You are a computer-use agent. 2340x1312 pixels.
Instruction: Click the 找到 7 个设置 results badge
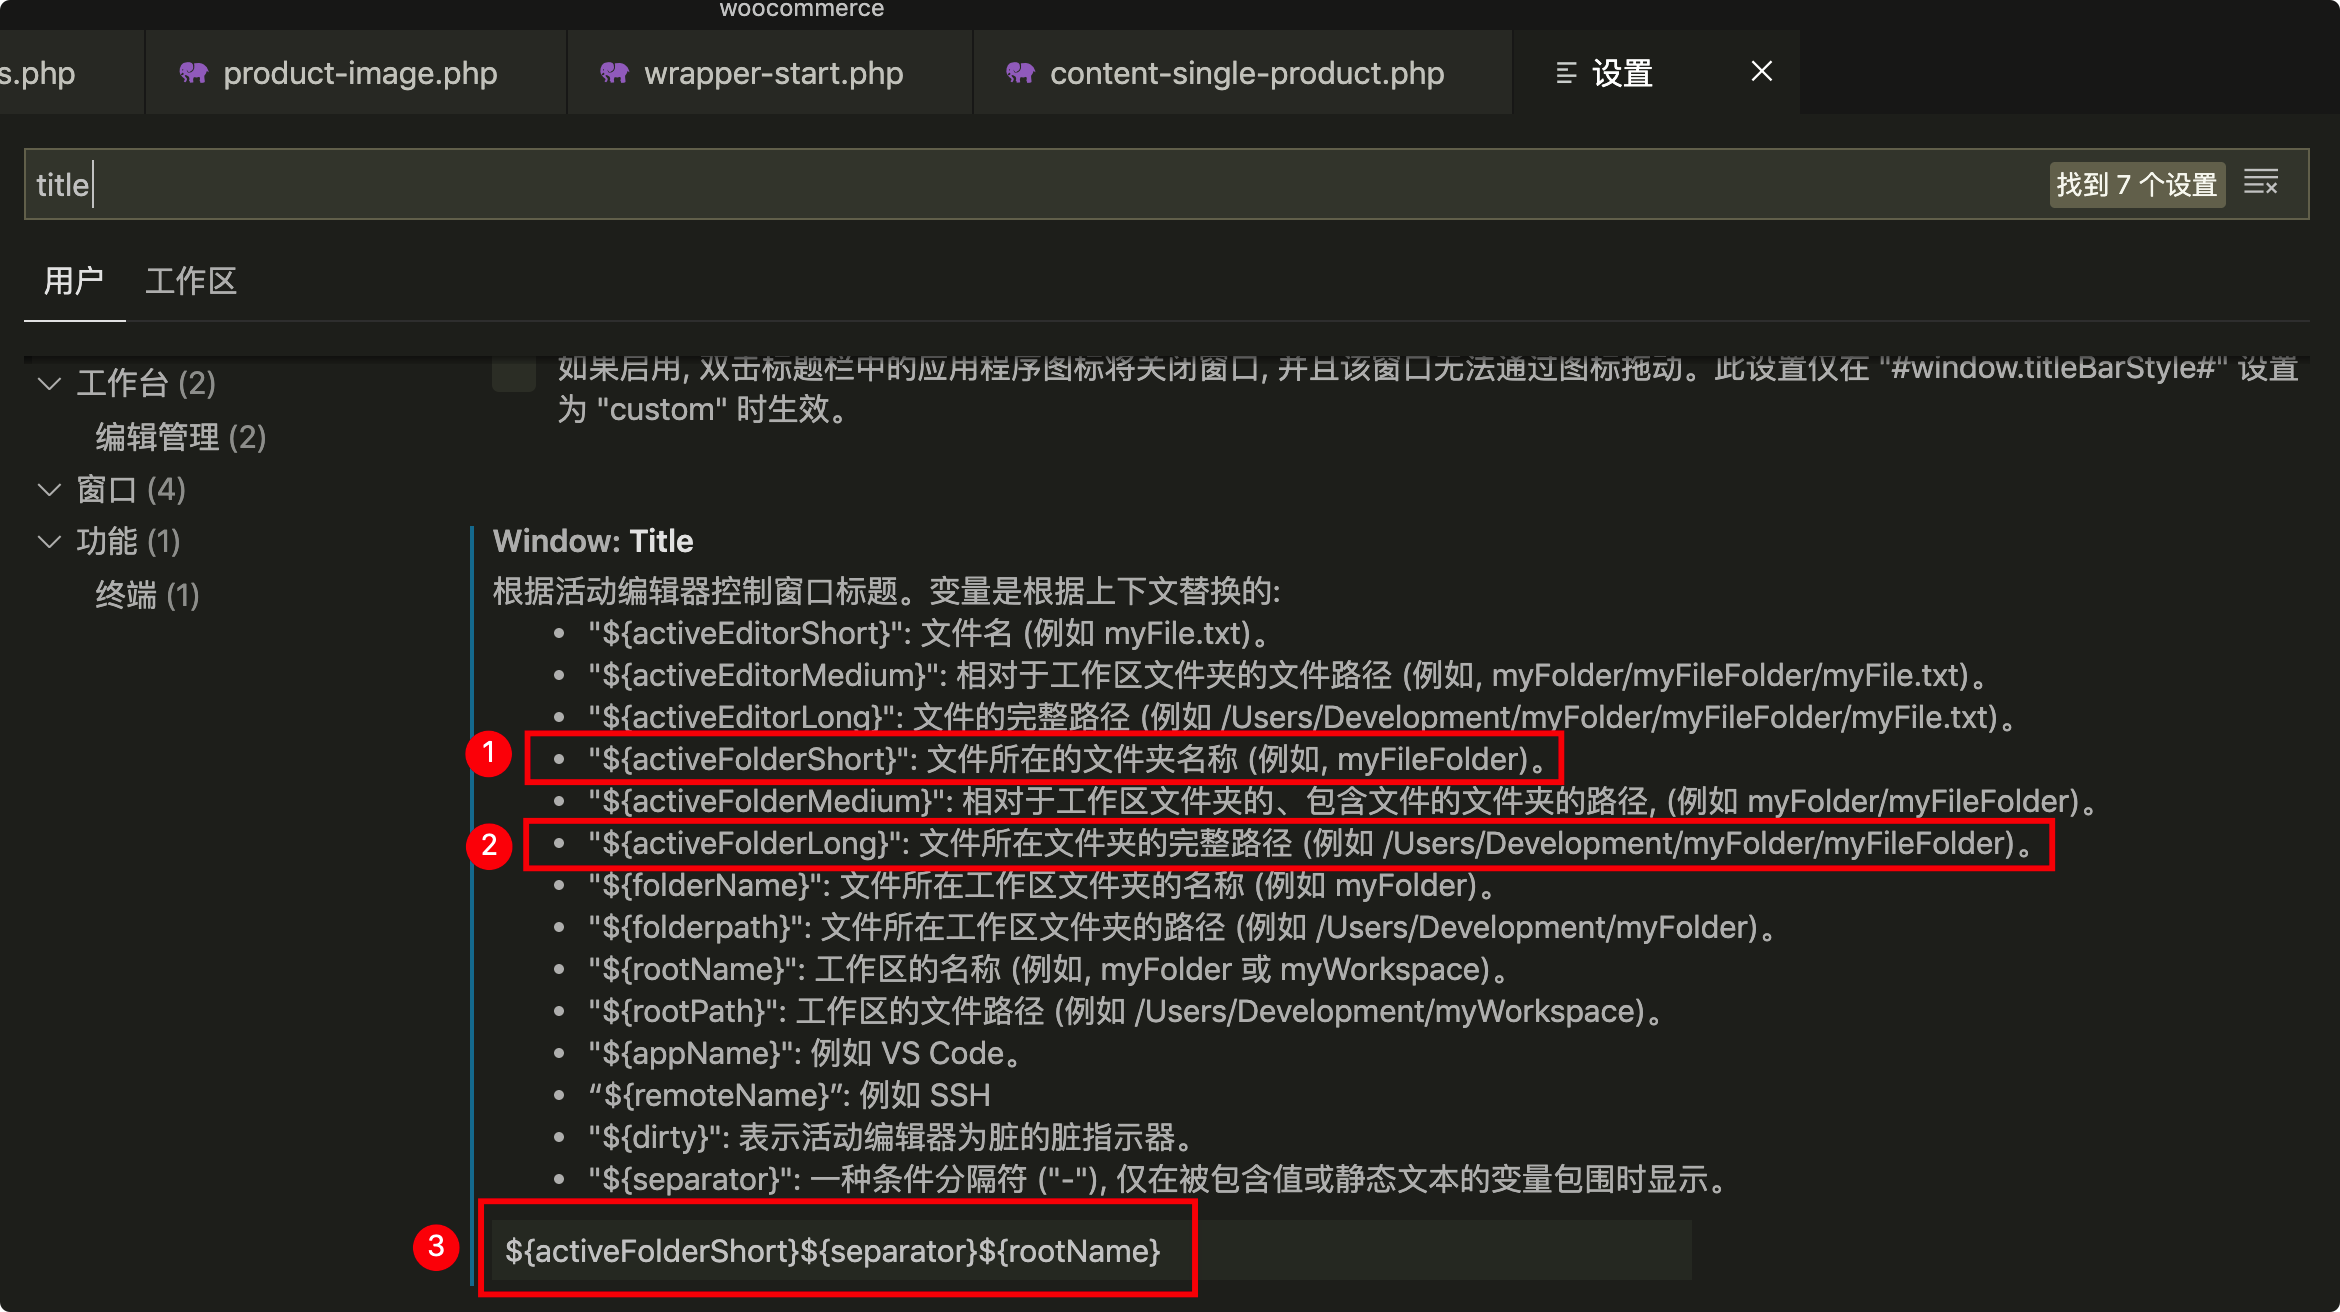point(2137,184)
